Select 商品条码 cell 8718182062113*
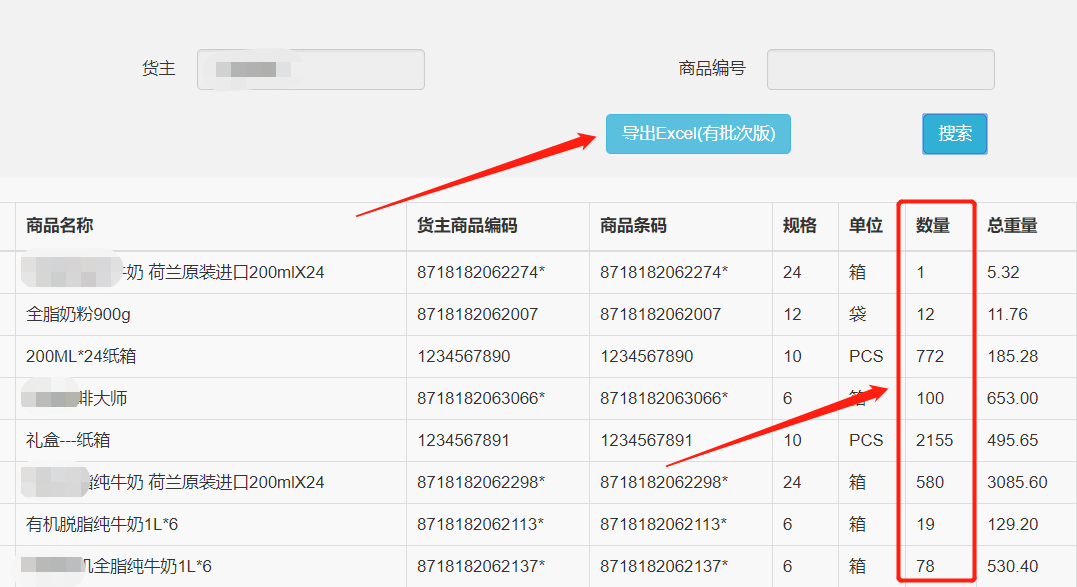This screenshot has width=1077, height=587. (x=664, y=525)
